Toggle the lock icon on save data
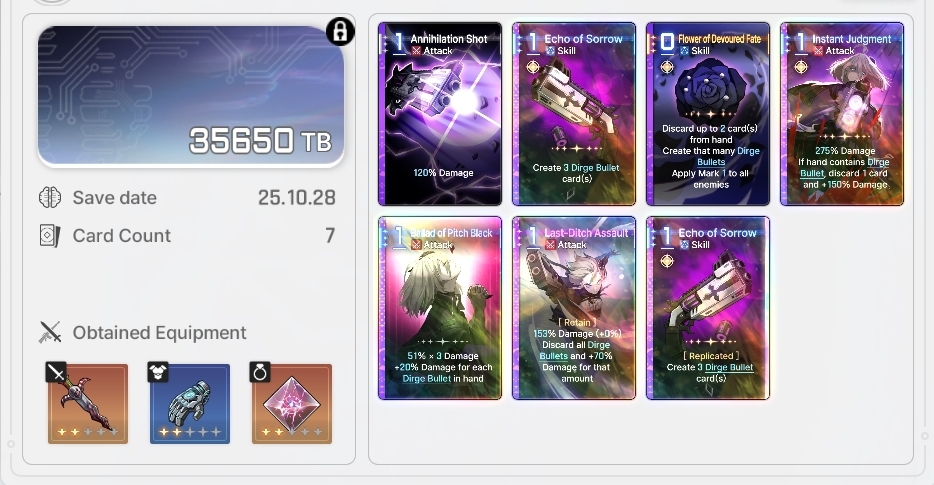Viewport: 934px width, 485px height. pos(340,32)
